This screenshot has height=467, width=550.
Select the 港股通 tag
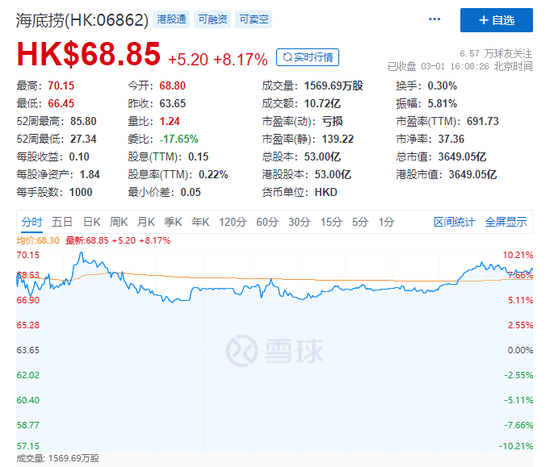pos(171,19)
